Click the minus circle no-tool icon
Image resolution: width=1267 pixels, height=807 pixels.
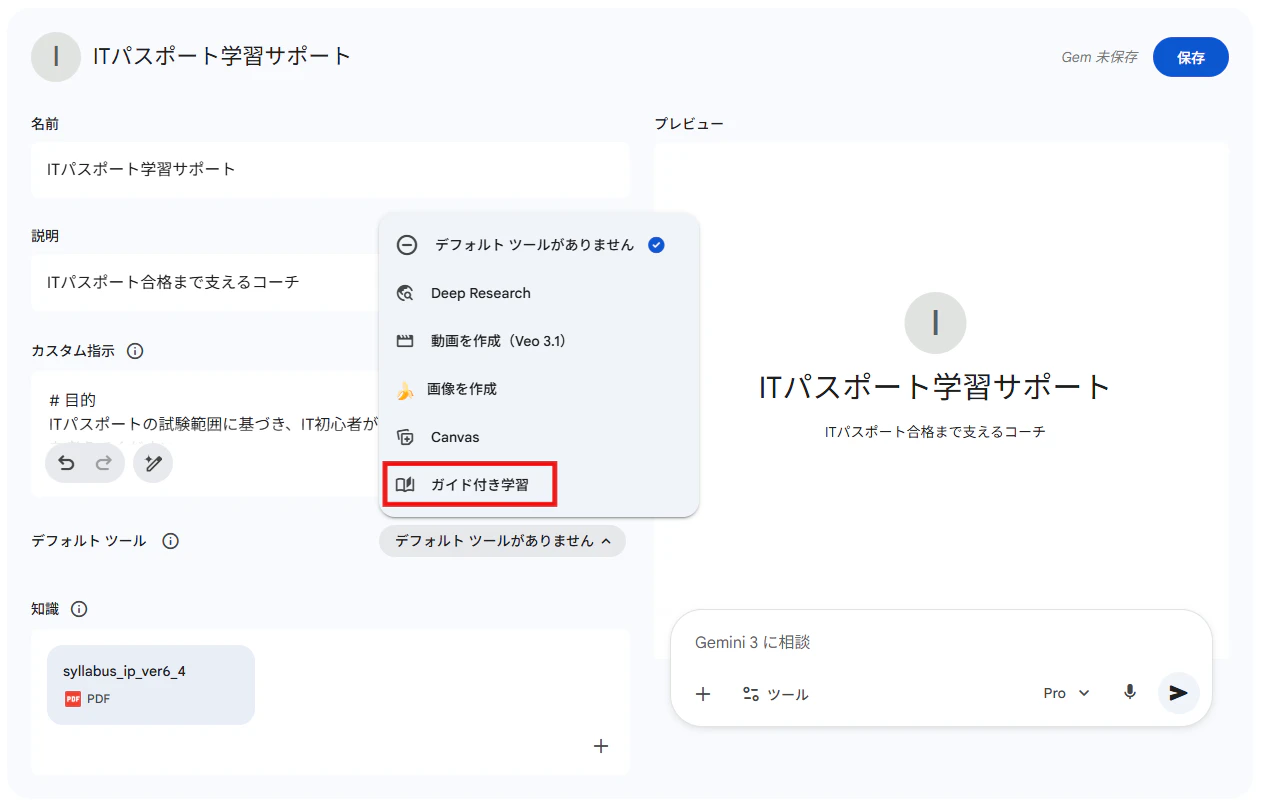(406, 245)
